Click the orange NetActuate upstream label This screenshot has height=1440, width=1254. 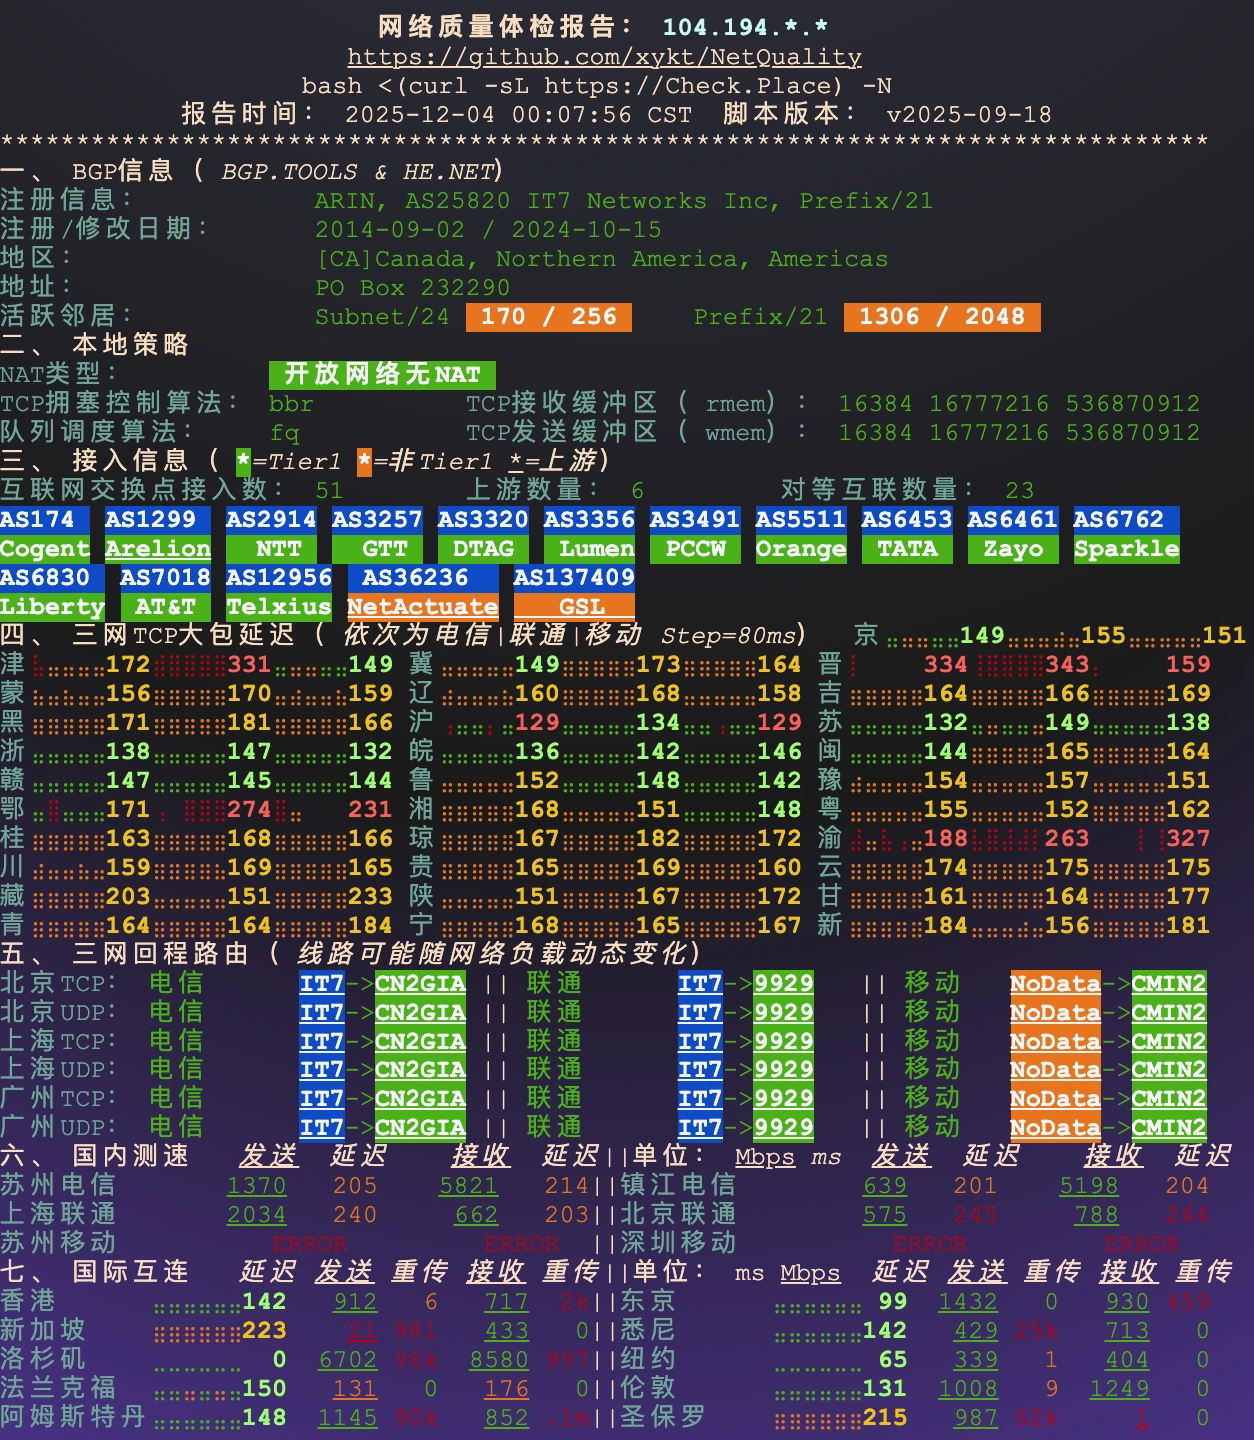tap(422, 606)
